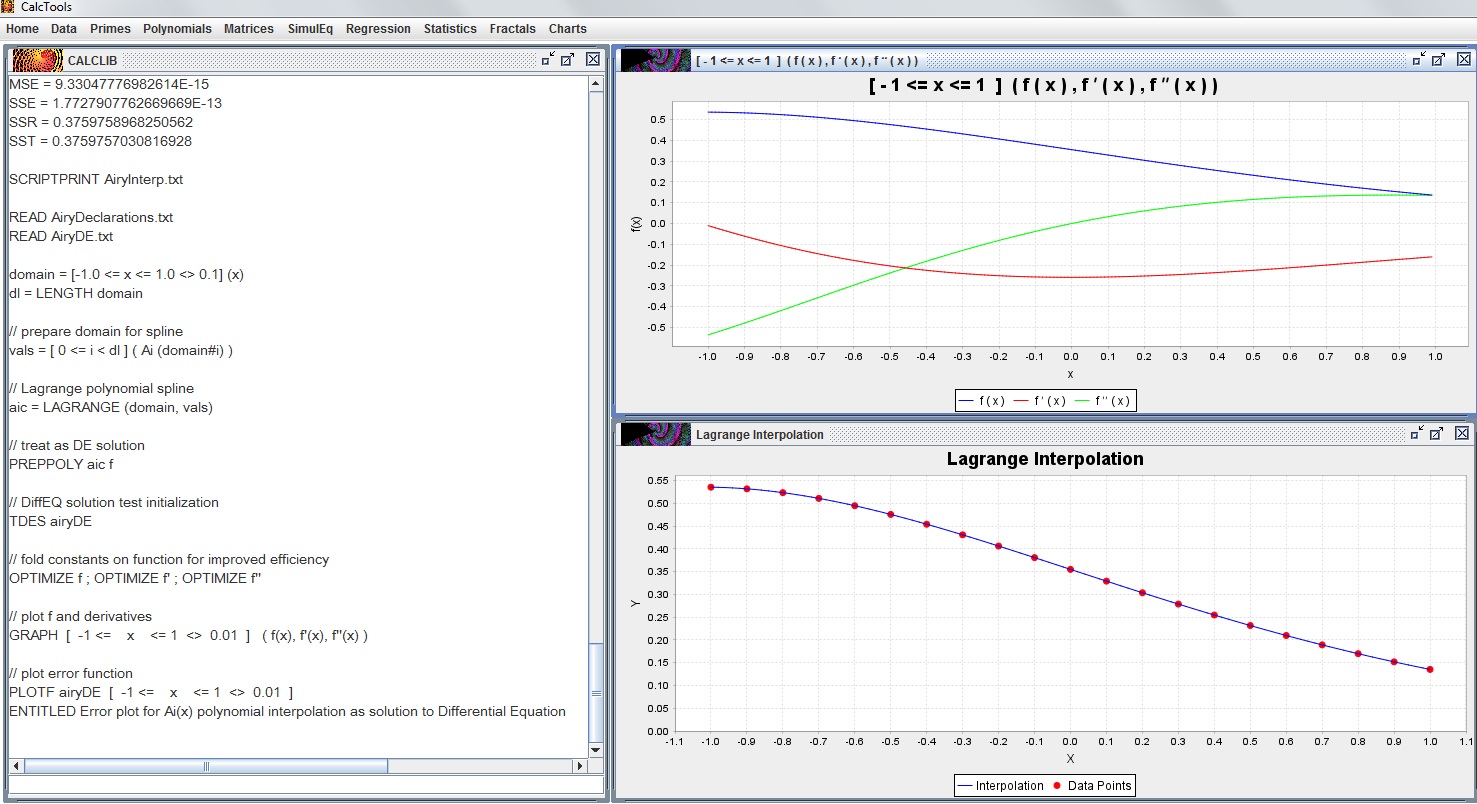Click the CALCLIB frame fractal icon

[x=38, y=60]
